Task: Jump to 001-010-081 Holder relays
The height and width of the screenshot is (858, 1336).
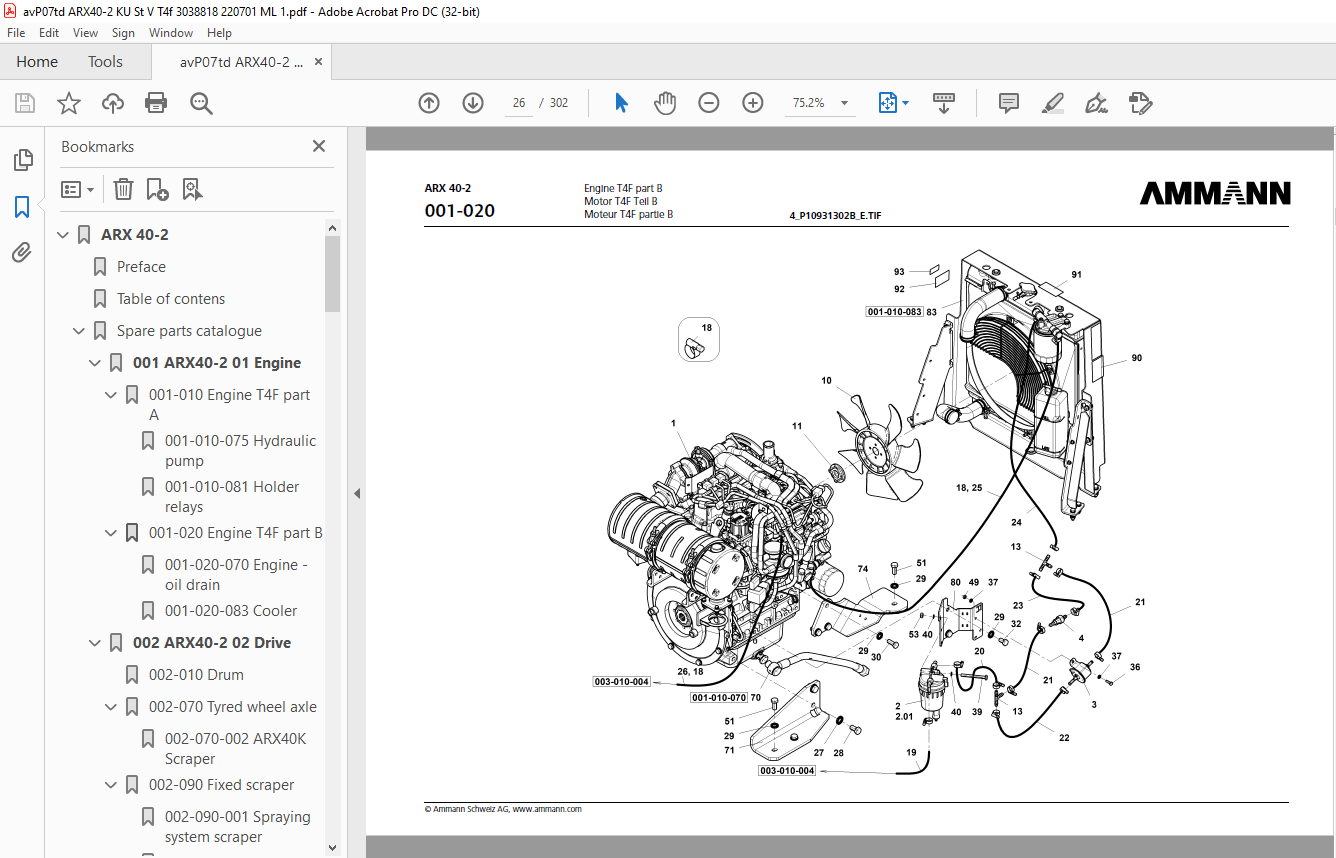Action: coord(232,497)
